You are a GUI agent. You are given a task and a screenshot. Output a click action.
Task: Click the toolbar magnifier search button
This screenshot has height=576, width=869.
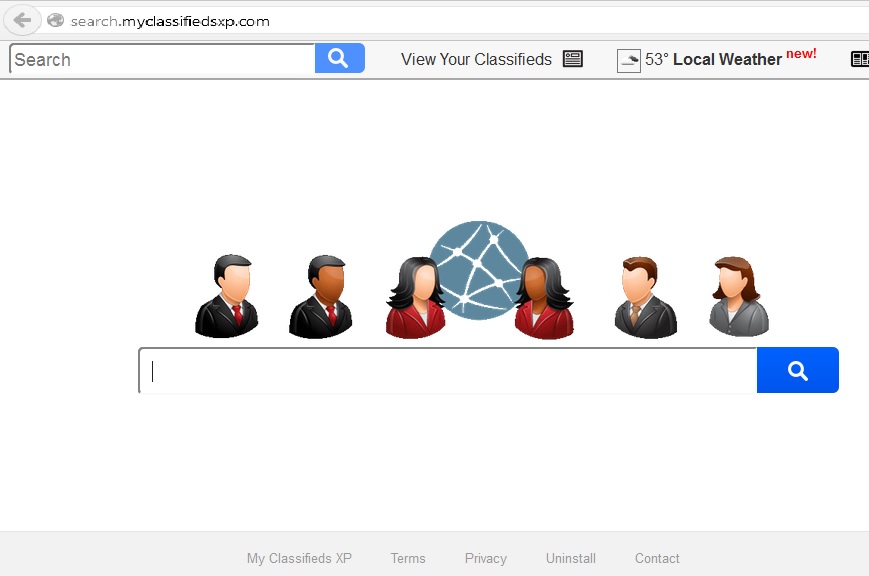click(x=339, y=58)
